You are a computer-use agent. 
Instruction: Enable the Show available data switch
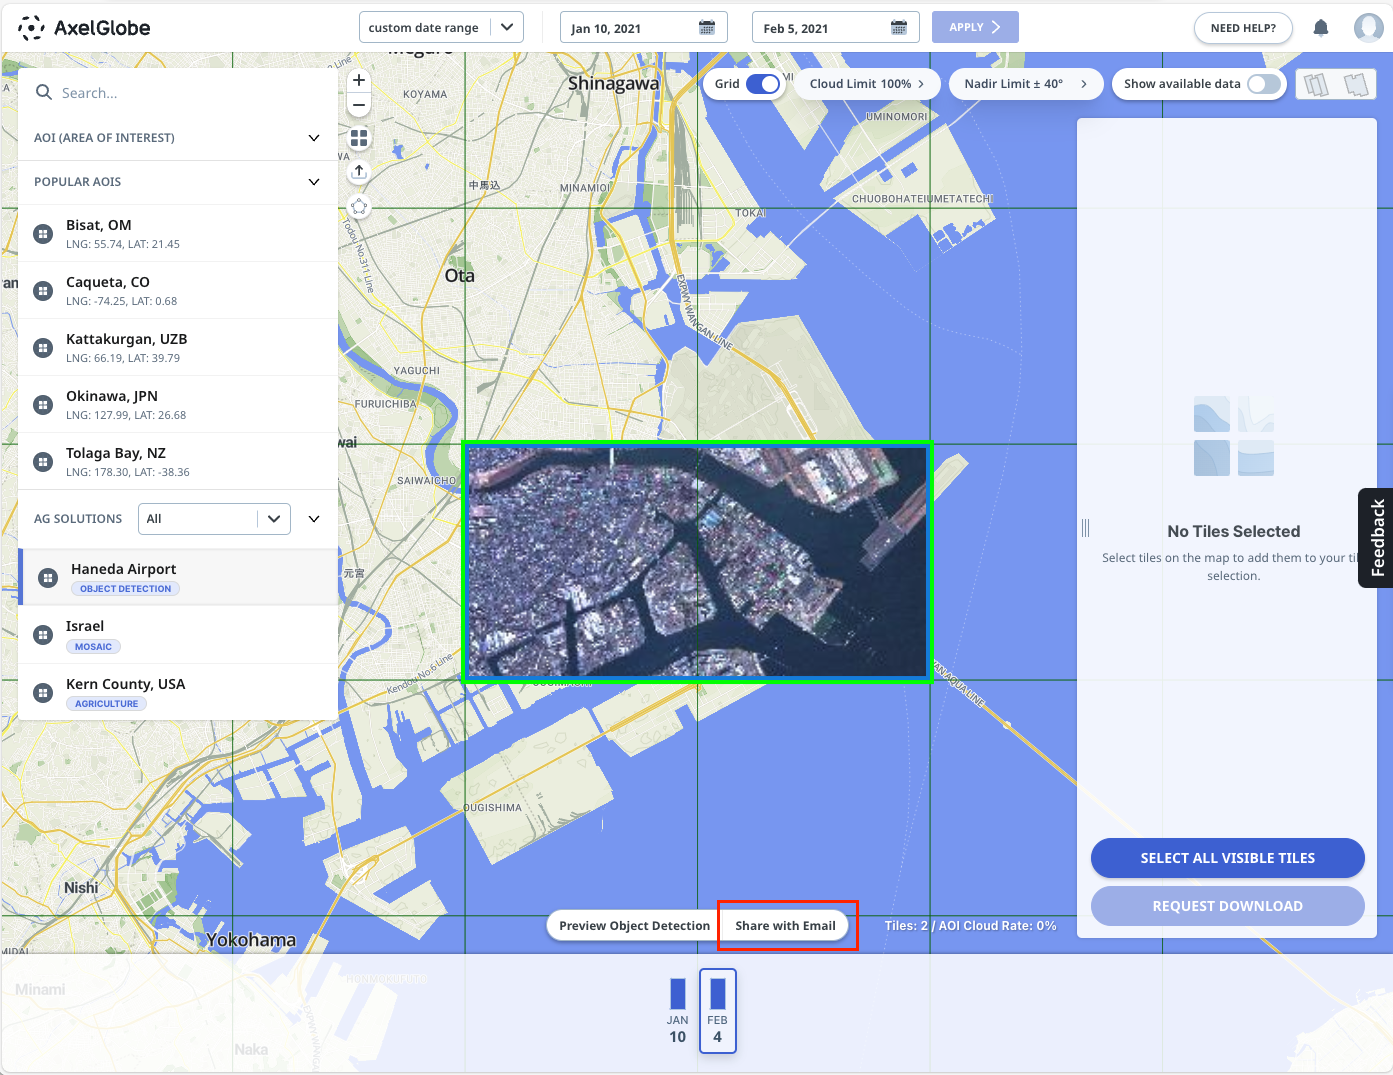(1263, 84)
